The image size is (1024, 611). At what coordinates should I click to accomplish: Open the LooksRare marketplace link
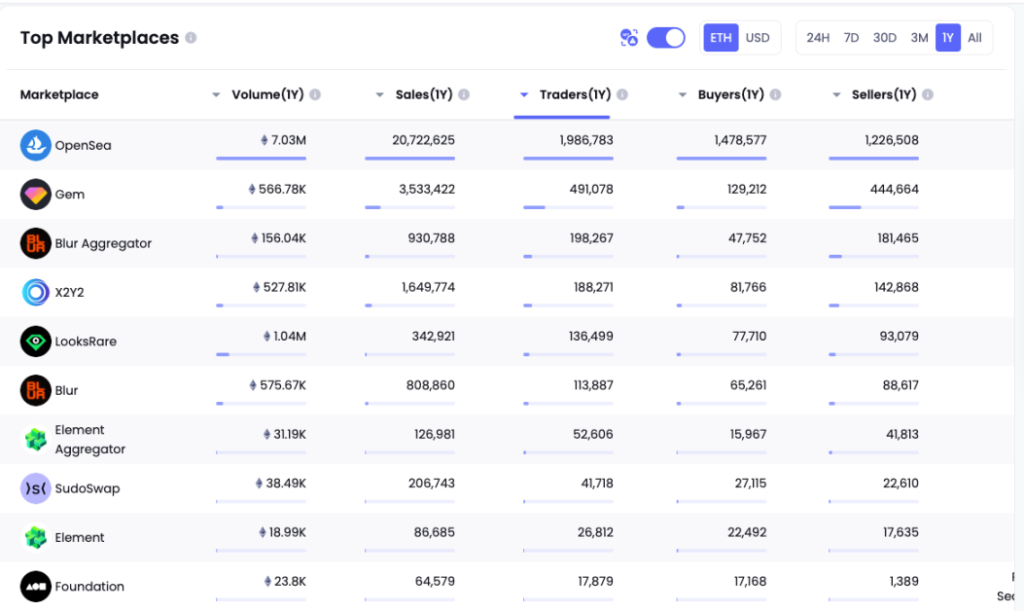click(x=86, y=341)
